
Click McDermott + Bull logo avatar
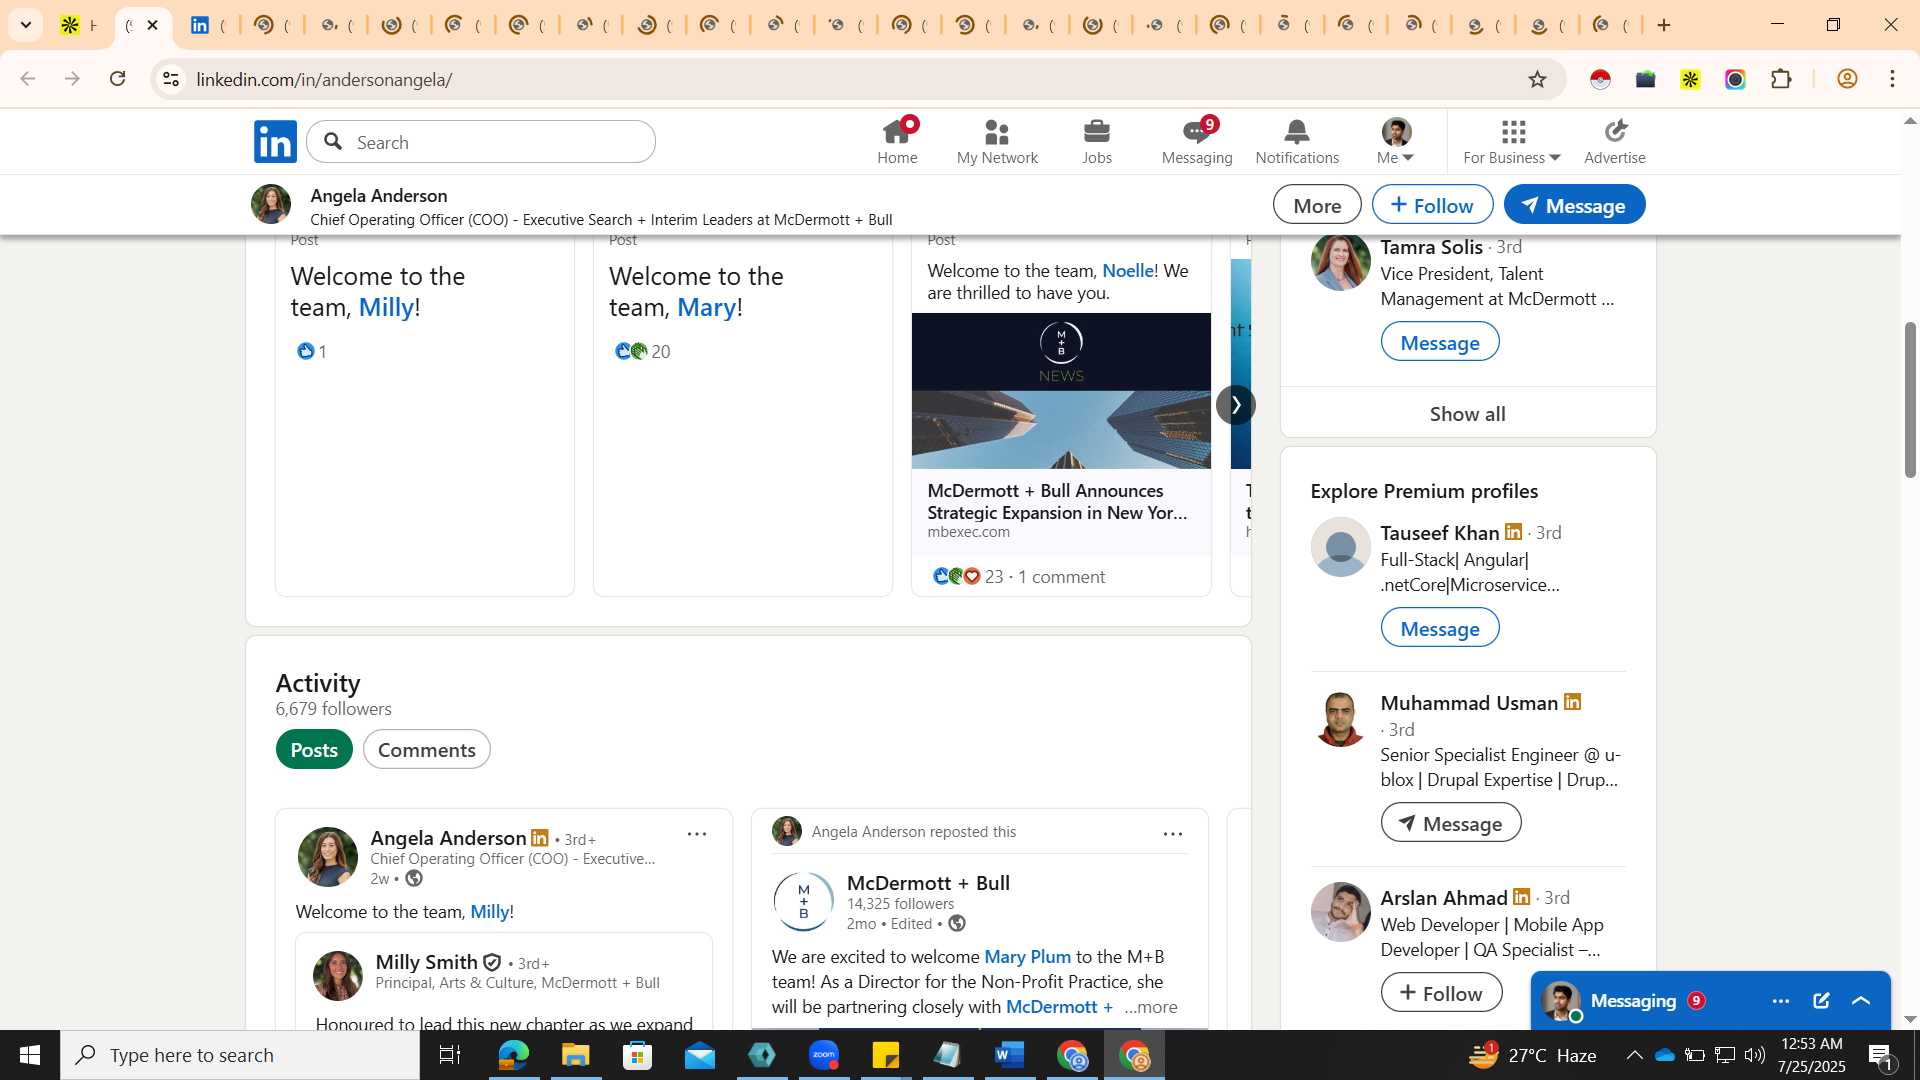tap(803, 901)
